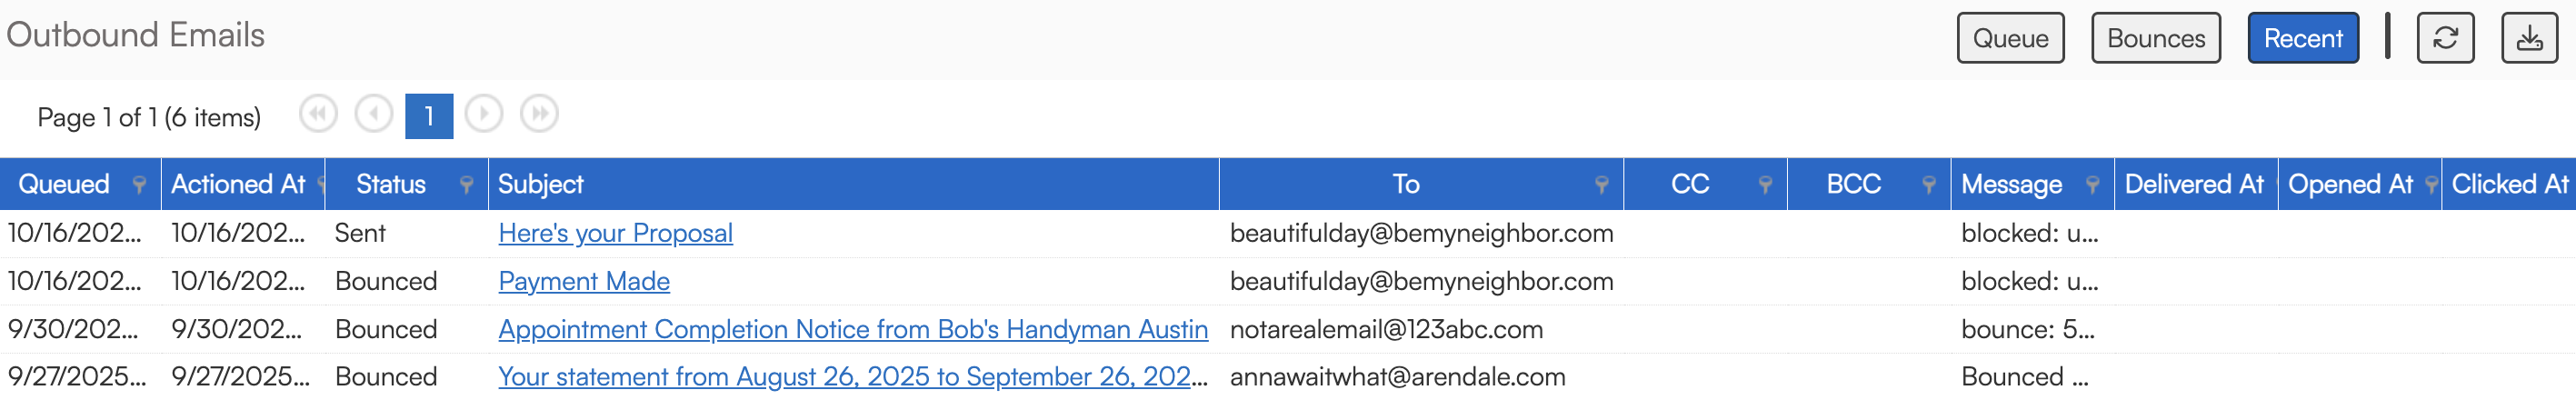Image resolution: width=2576 pixels, height=400 pixels.
Task: Open filter on Message column
Action: coord(2092,184)
